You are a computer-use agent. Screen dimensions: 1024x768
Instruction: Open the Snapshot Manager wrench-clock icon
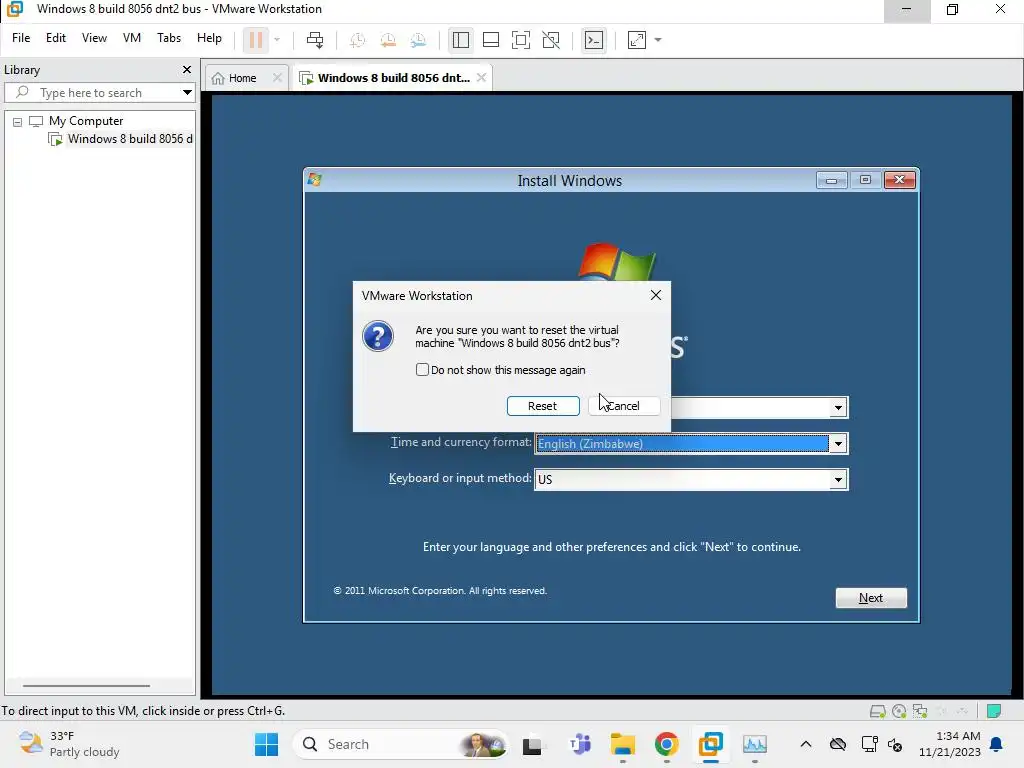pyautogui.click(x=419, y=40)
